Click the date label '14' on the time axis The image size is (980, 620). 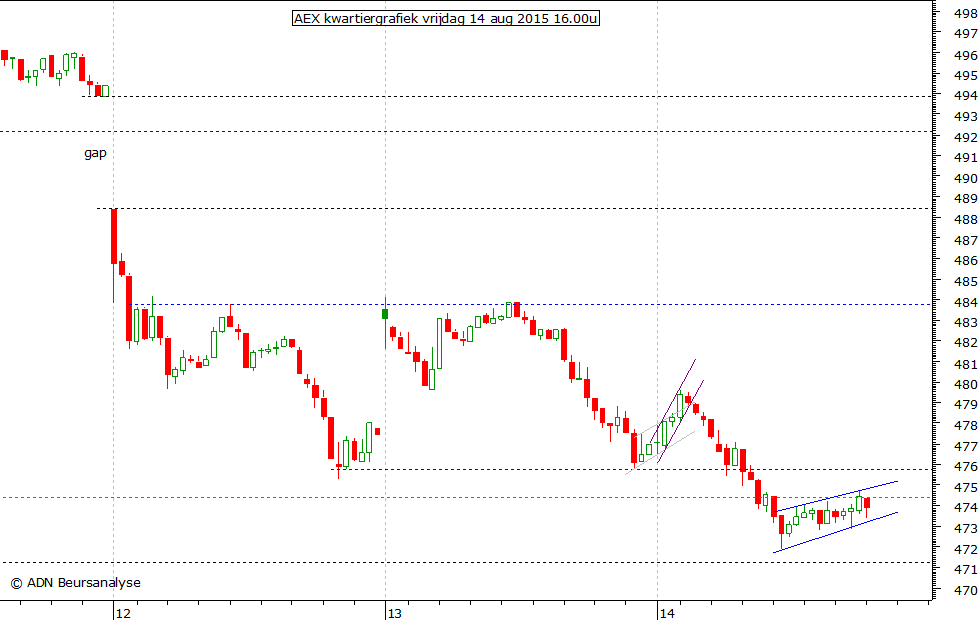point(667,613)
